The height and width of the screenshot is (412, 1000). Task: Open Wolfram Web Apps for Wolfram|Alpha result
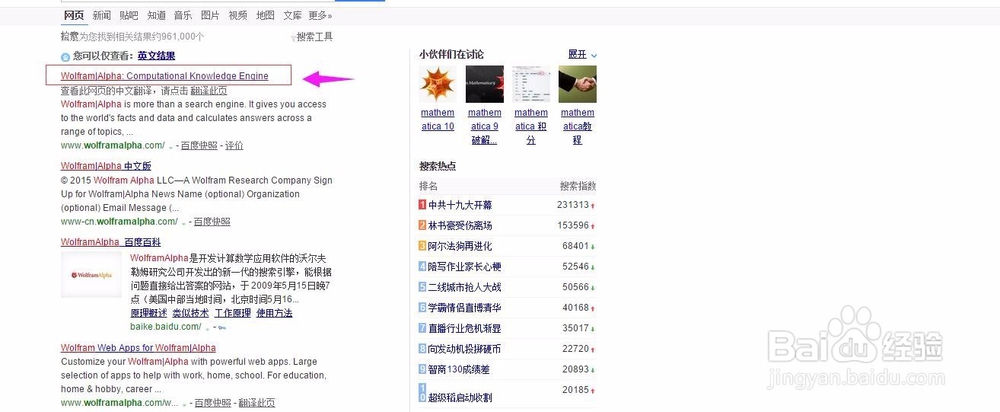point(138,348)
